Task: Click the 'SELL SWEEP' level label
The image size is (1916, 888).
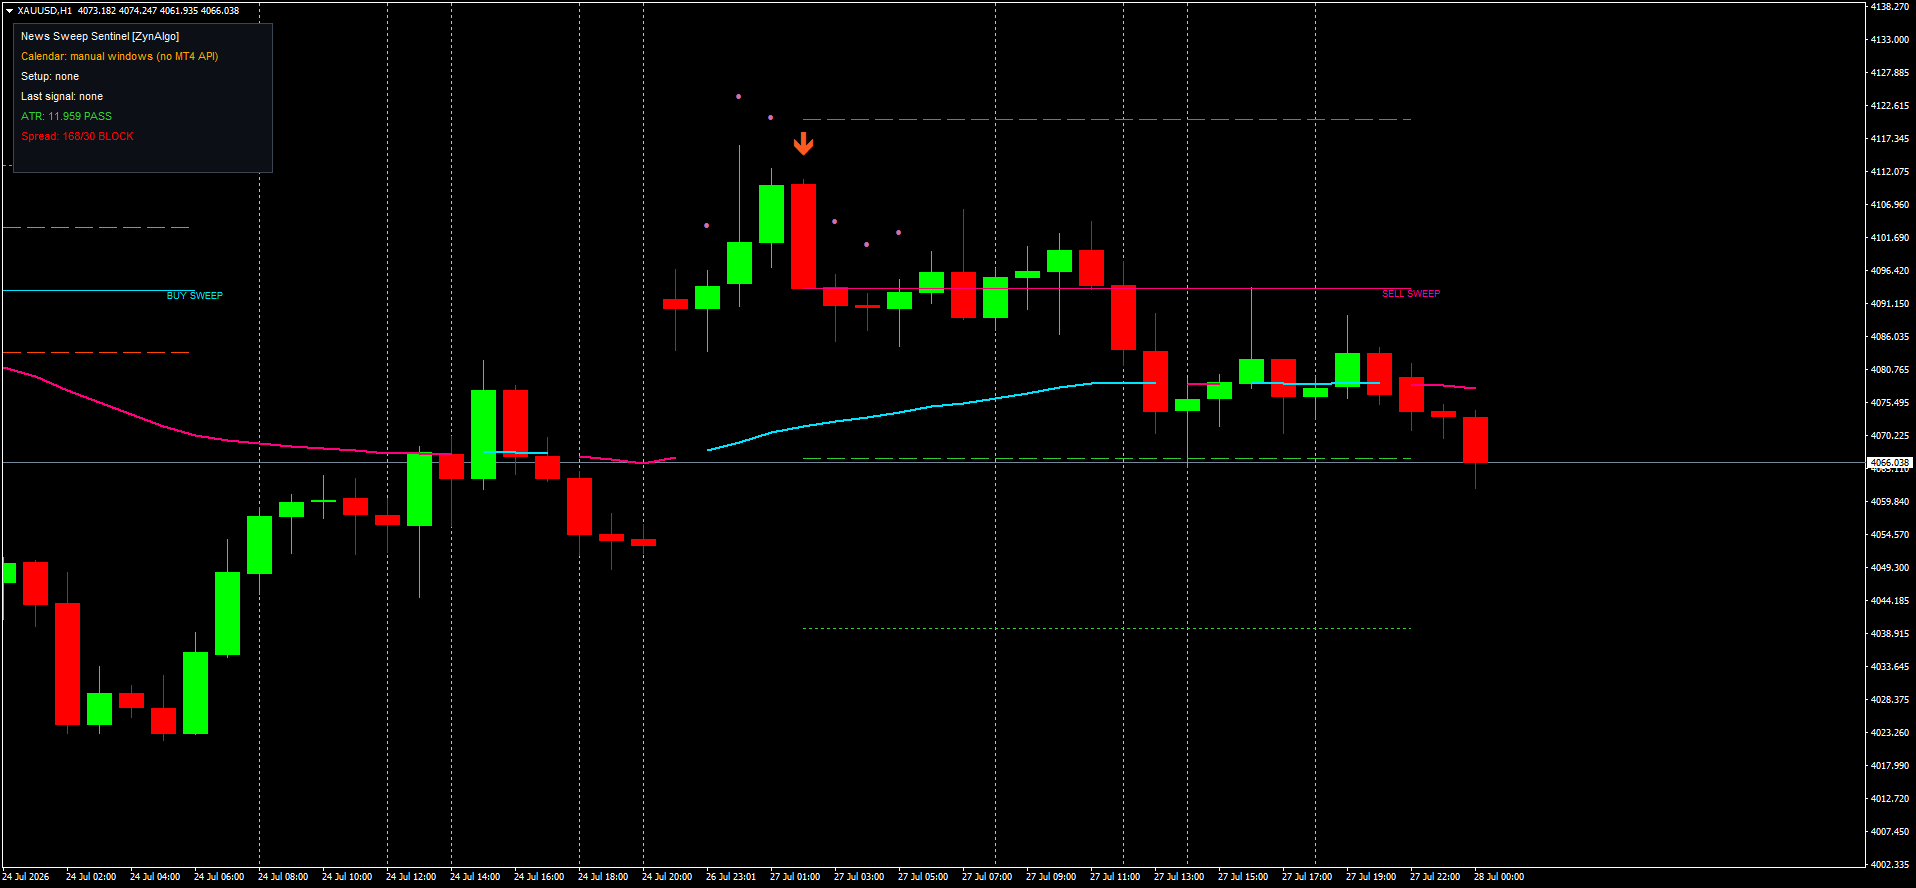Action: (x=1411, y=294)
